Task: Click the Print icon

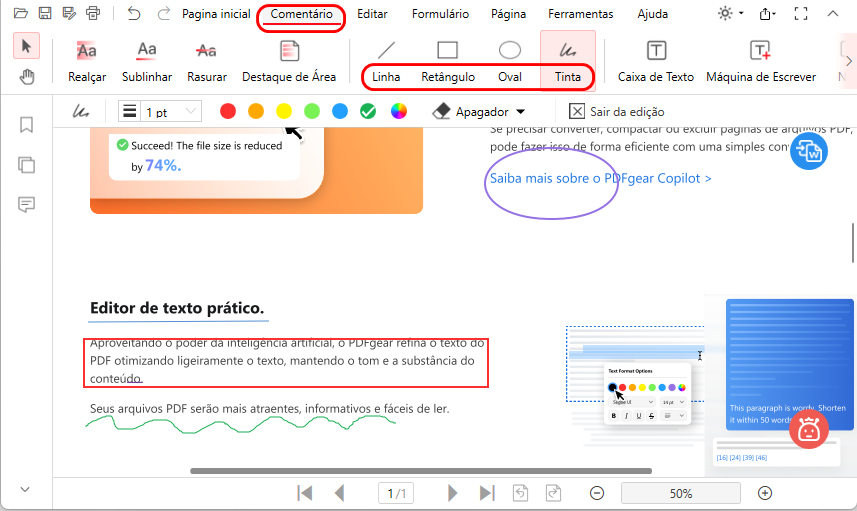Action: click(x=93, y=13)
